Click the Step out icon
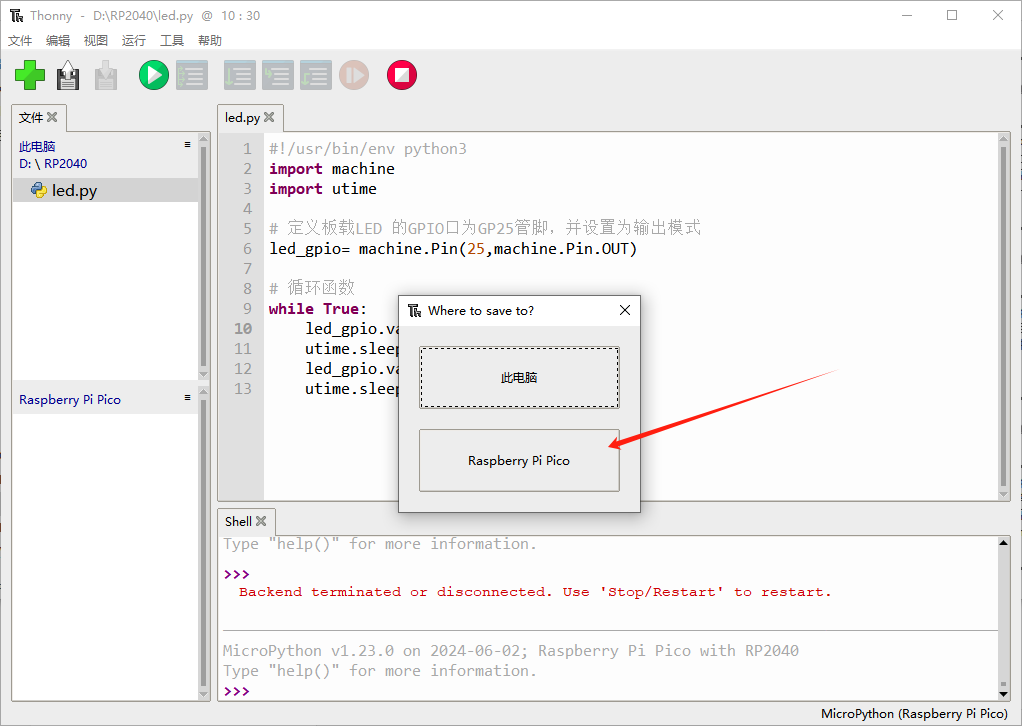 coord(316,75)
